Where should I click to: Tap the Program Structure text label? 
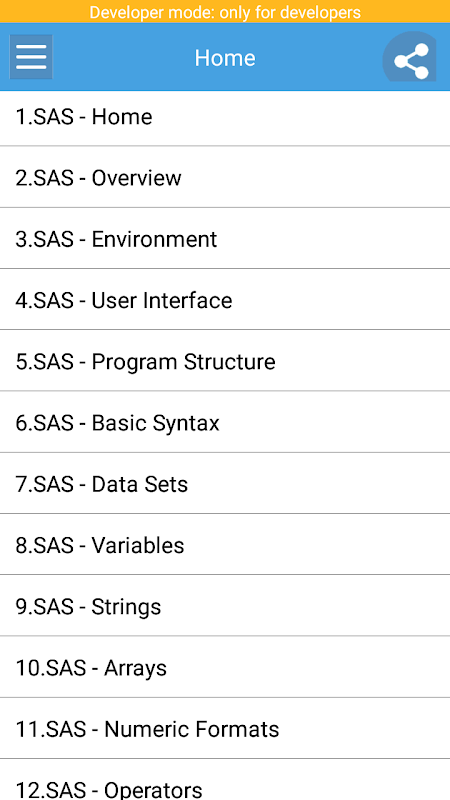point(184,362)
